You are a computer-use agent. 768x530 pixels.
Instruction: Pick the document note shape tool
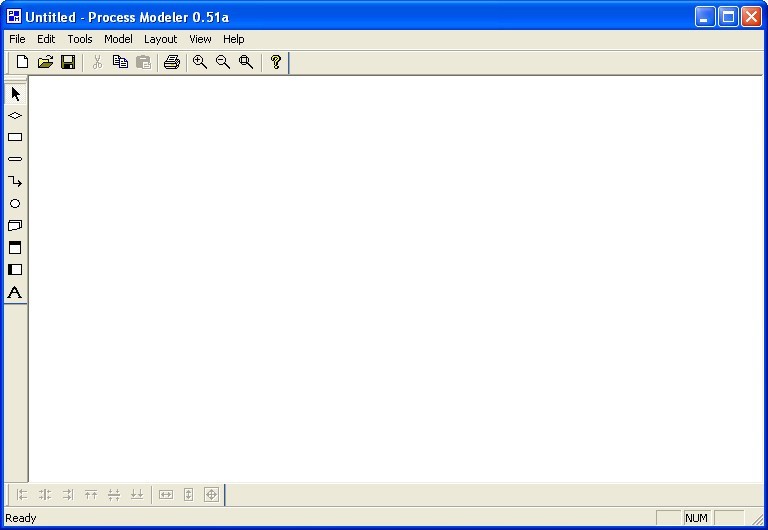15,226
